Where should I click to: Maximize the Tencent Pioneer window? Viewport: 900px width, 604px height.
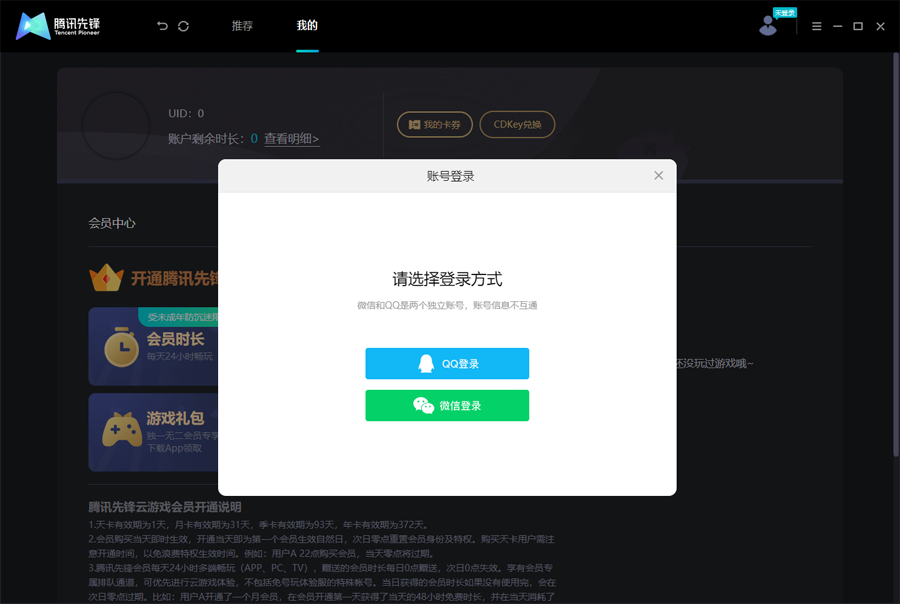coord(858,26)
